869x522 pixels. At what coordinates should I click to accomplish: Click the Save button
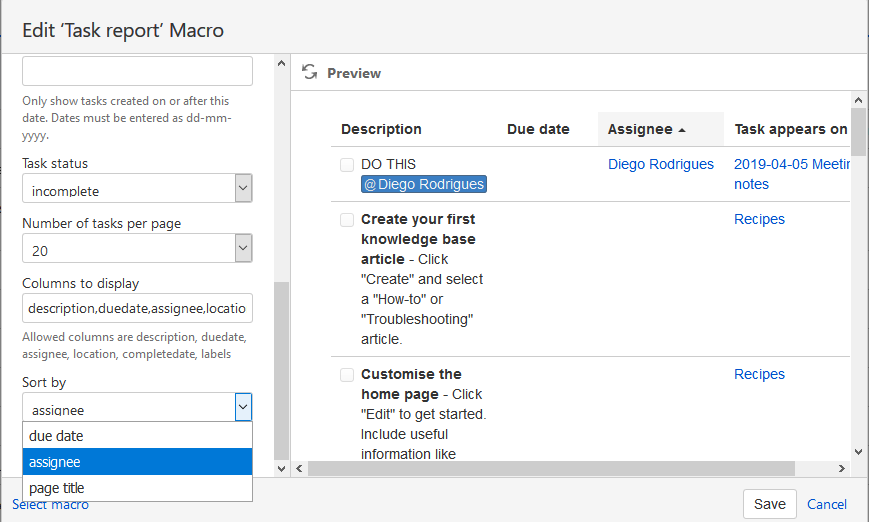tap(769, 504)
